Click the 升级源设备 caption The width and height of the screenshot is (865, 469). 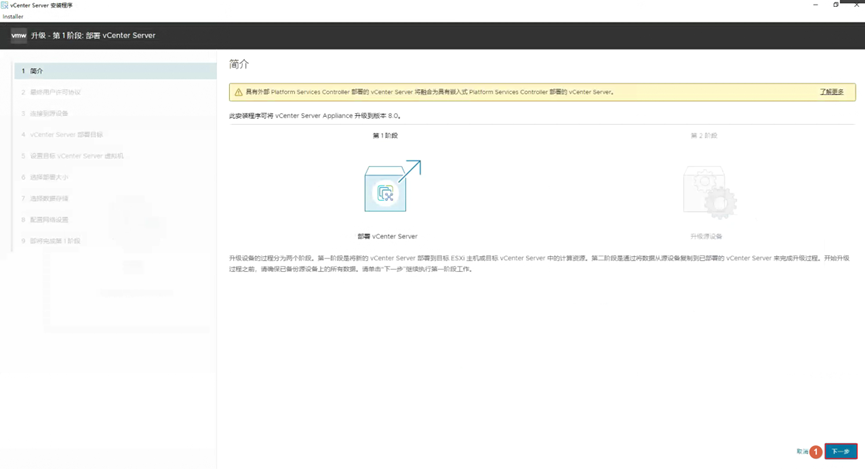coord(706,236)
